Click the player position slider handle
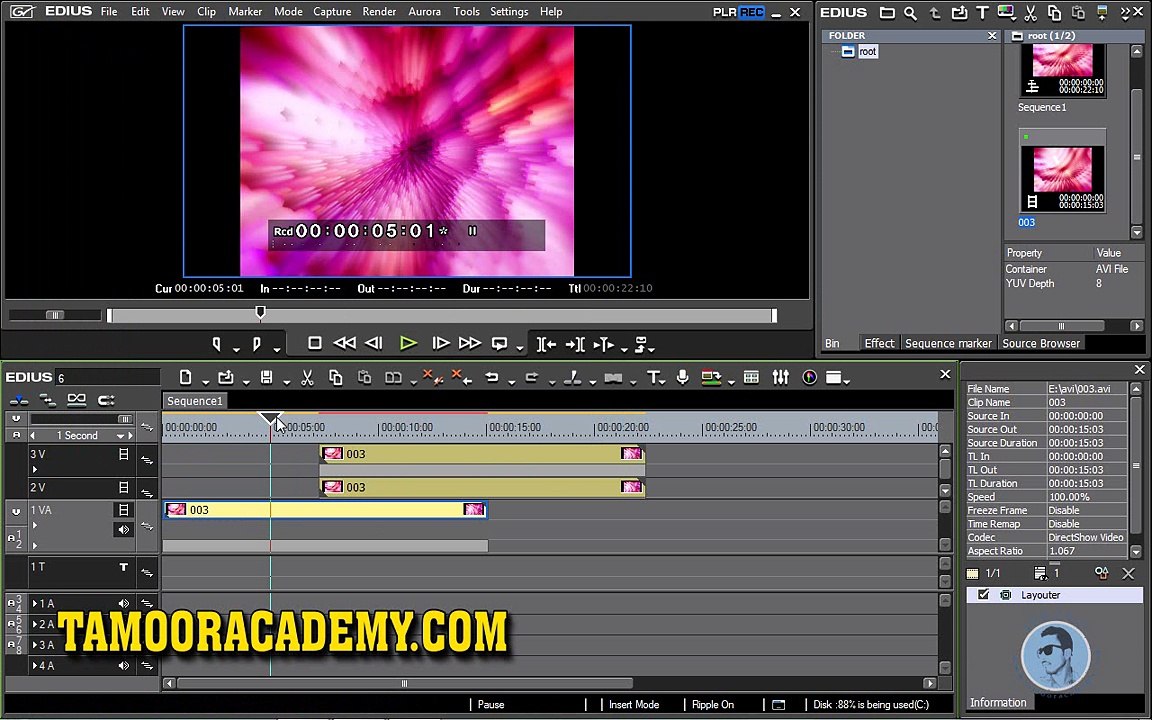This screenshot has height=720, width=1152. [260, 313]
